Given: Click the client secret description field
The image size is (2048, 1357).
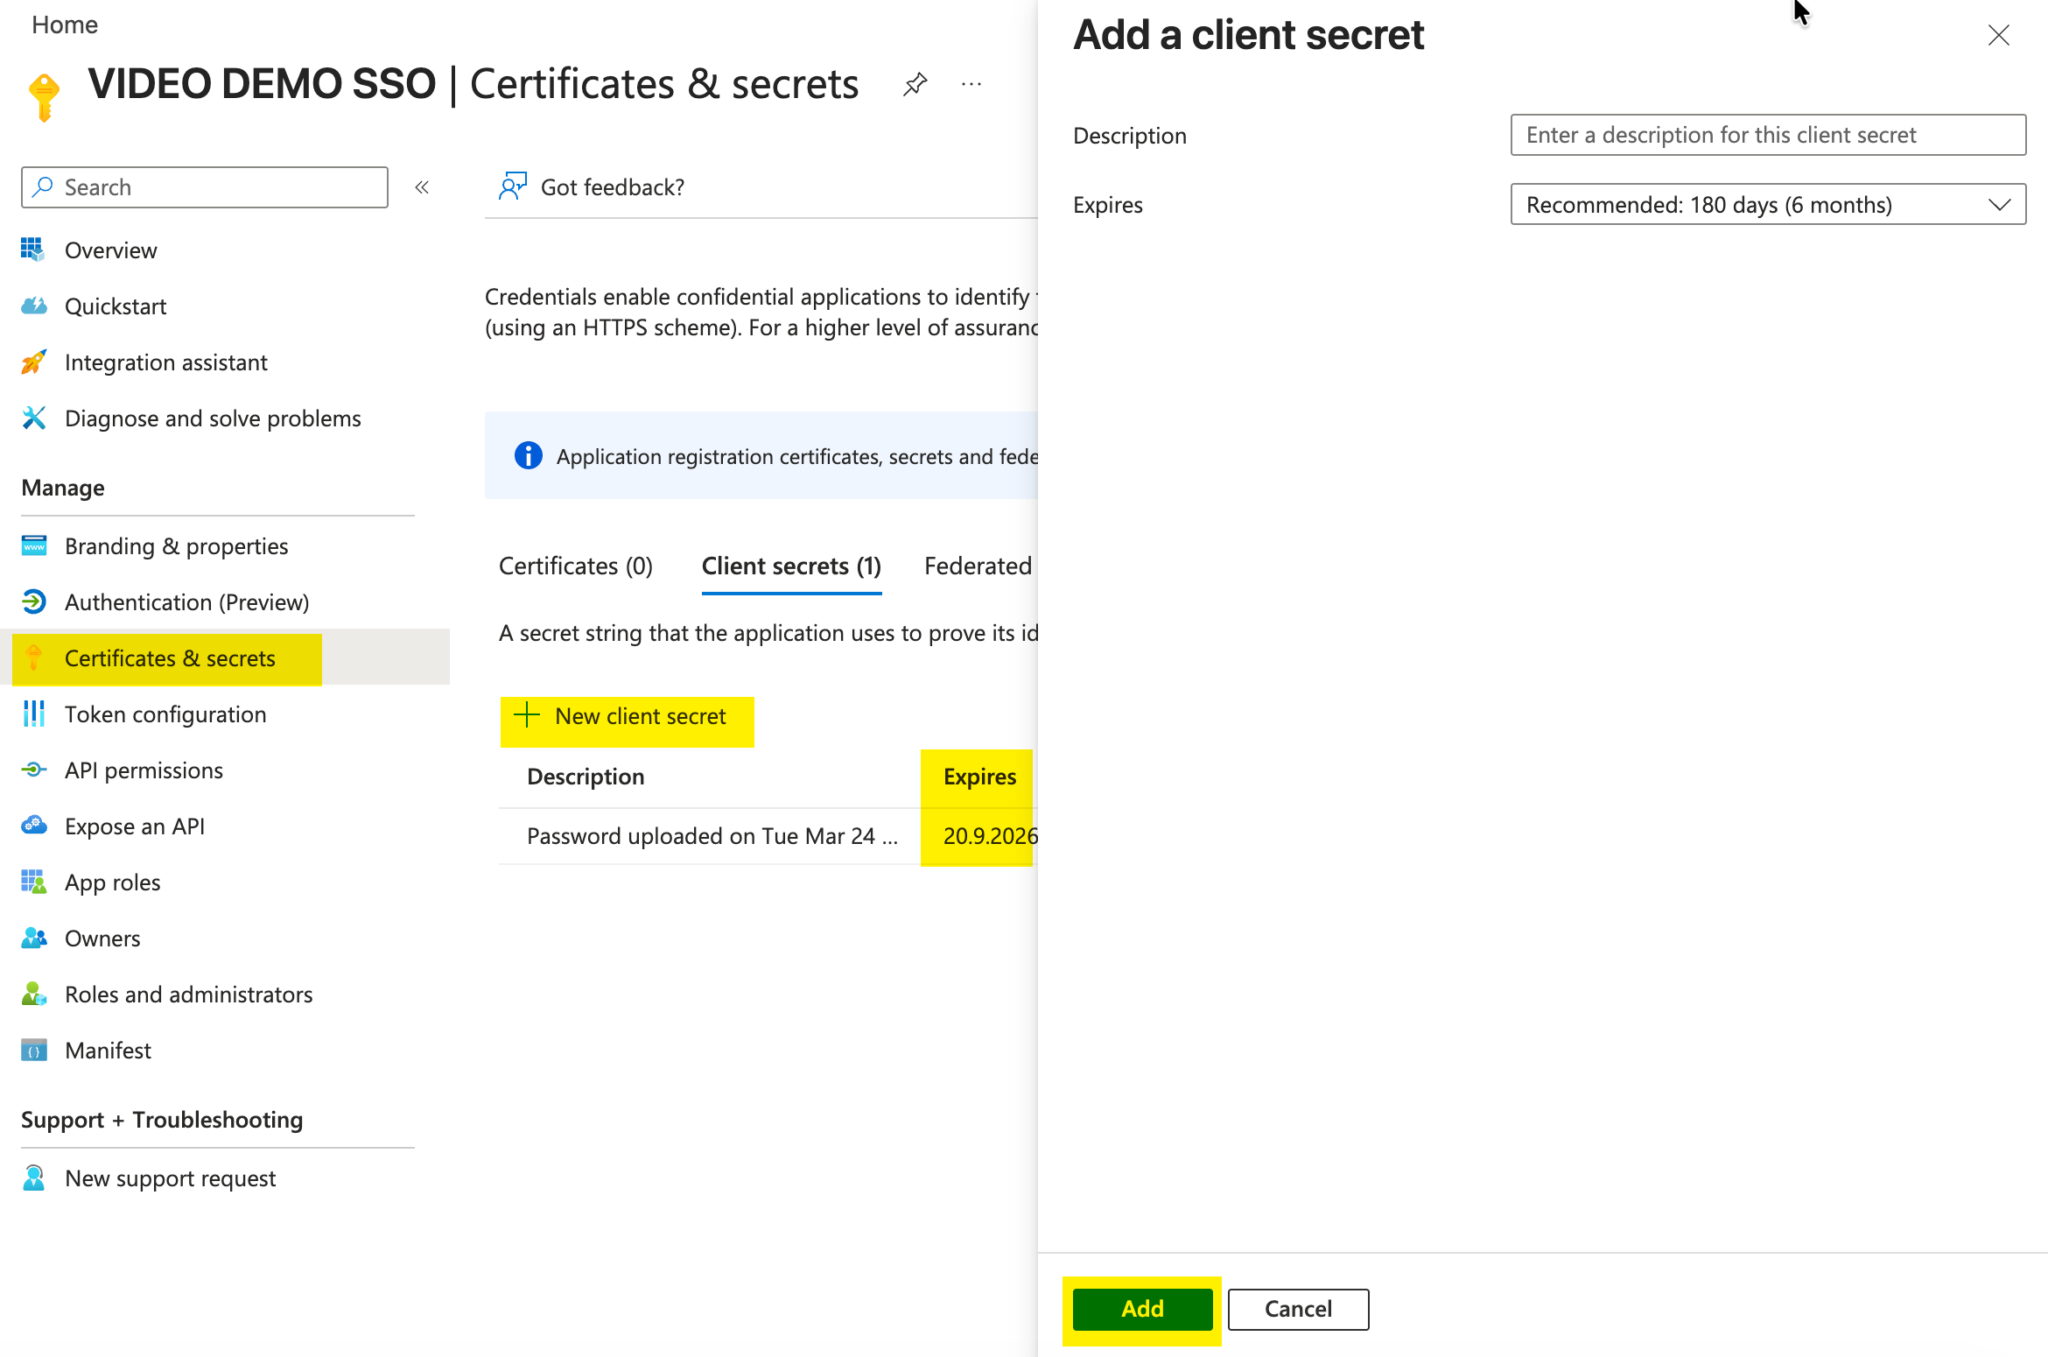Looking at the screenshot, I should (x=1766, y=135).
